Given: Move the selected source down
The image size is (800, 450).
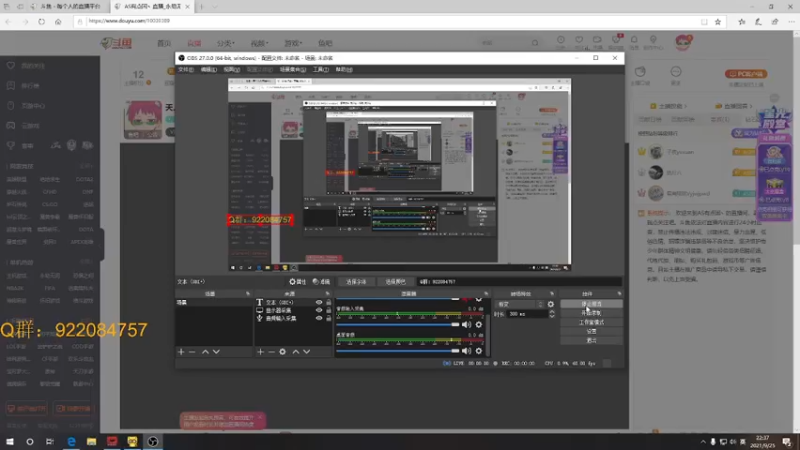Looking at the screenshot, I should pos(307,352).
